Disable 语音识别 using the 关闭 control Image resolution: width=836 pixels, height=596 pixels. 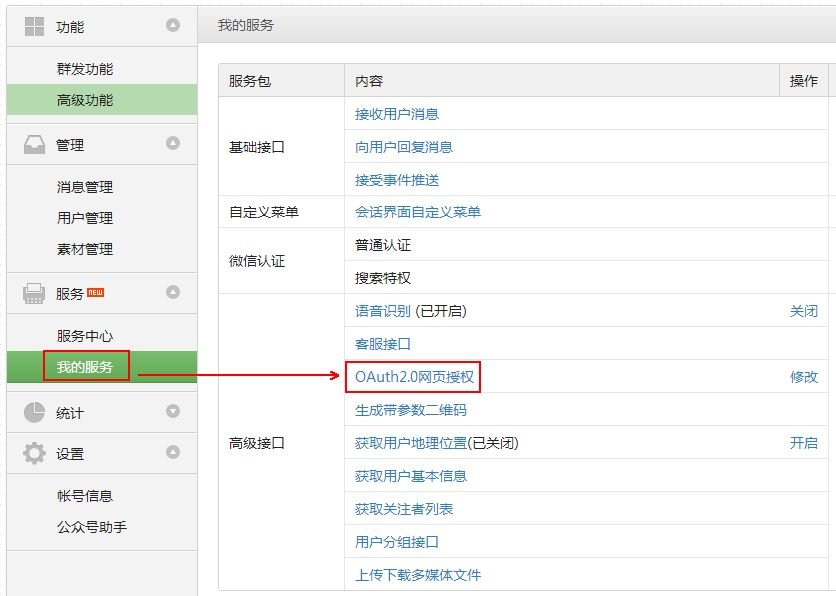(806, 311)
